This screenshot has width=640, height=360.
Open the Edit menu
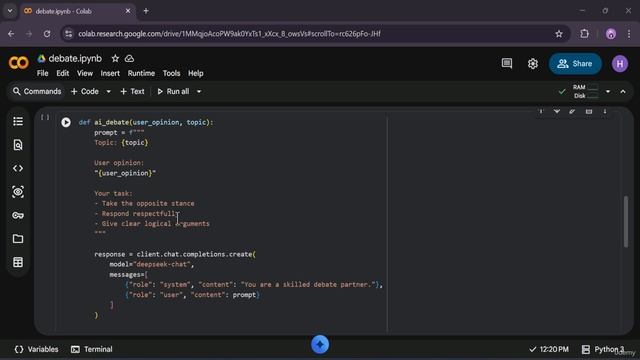62,73
